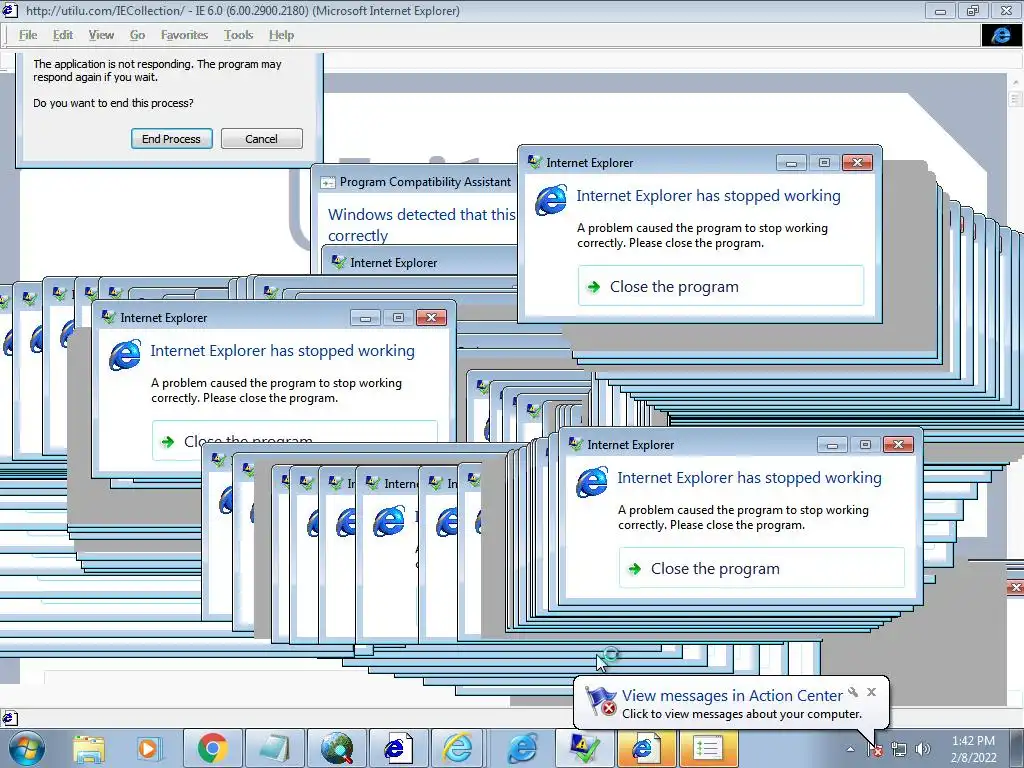This screenshot has height=768, width=1024.
Task: Choose Close the program in top-right crash dialog
Action: (721, 286)
